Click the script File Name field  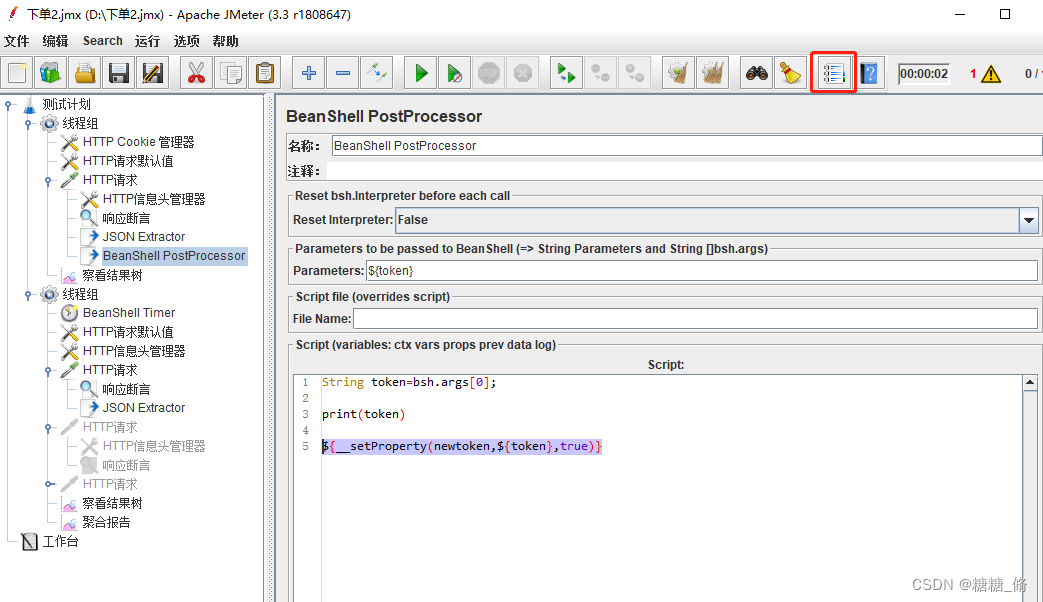695,319
